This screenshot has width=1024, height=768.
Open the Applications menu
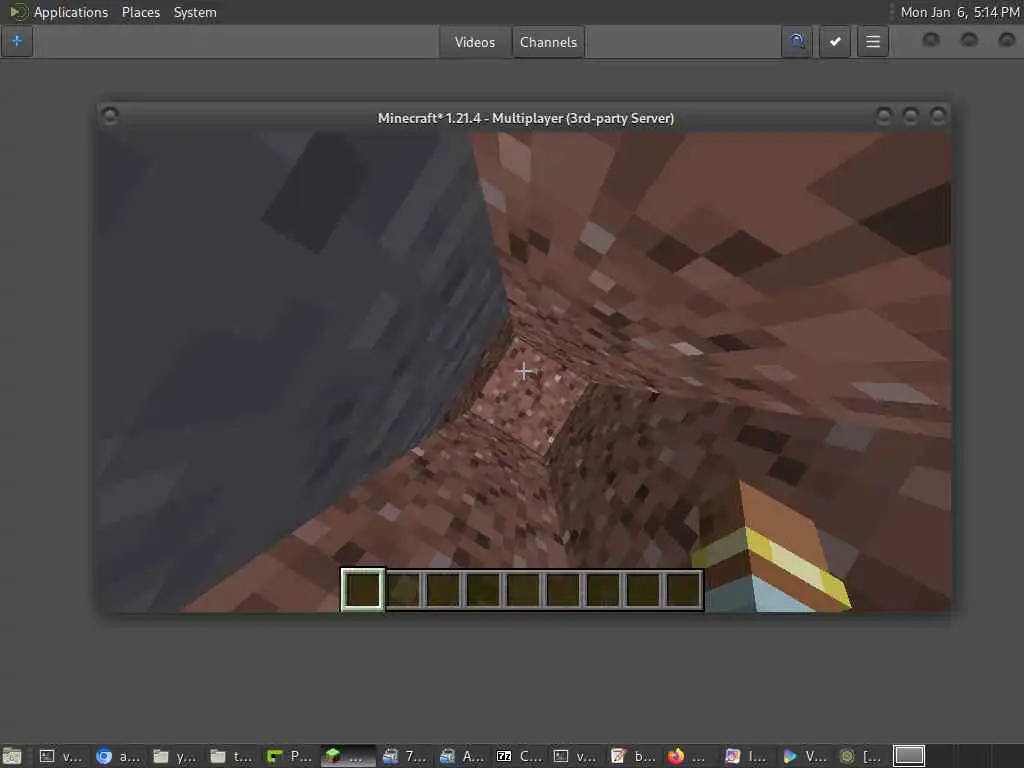[71, 12]
